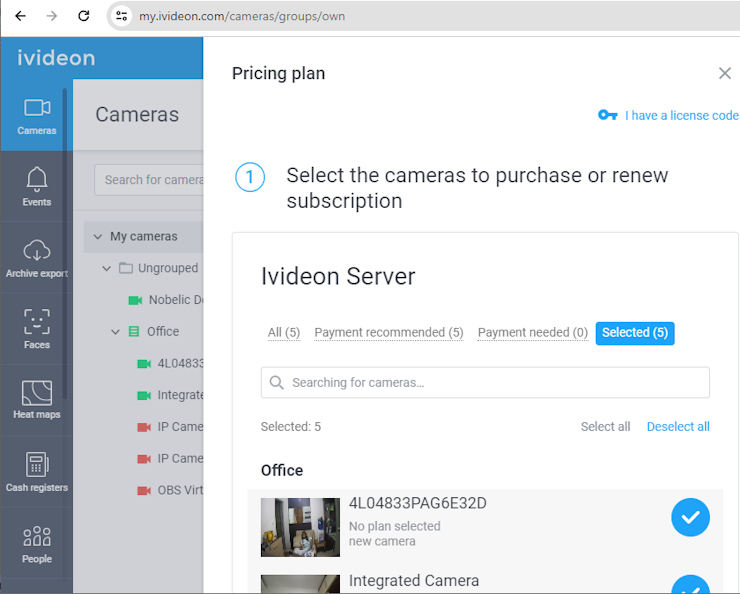Select the Nobelic camera in tree
The image size is (740, 594).
point(176,300)
